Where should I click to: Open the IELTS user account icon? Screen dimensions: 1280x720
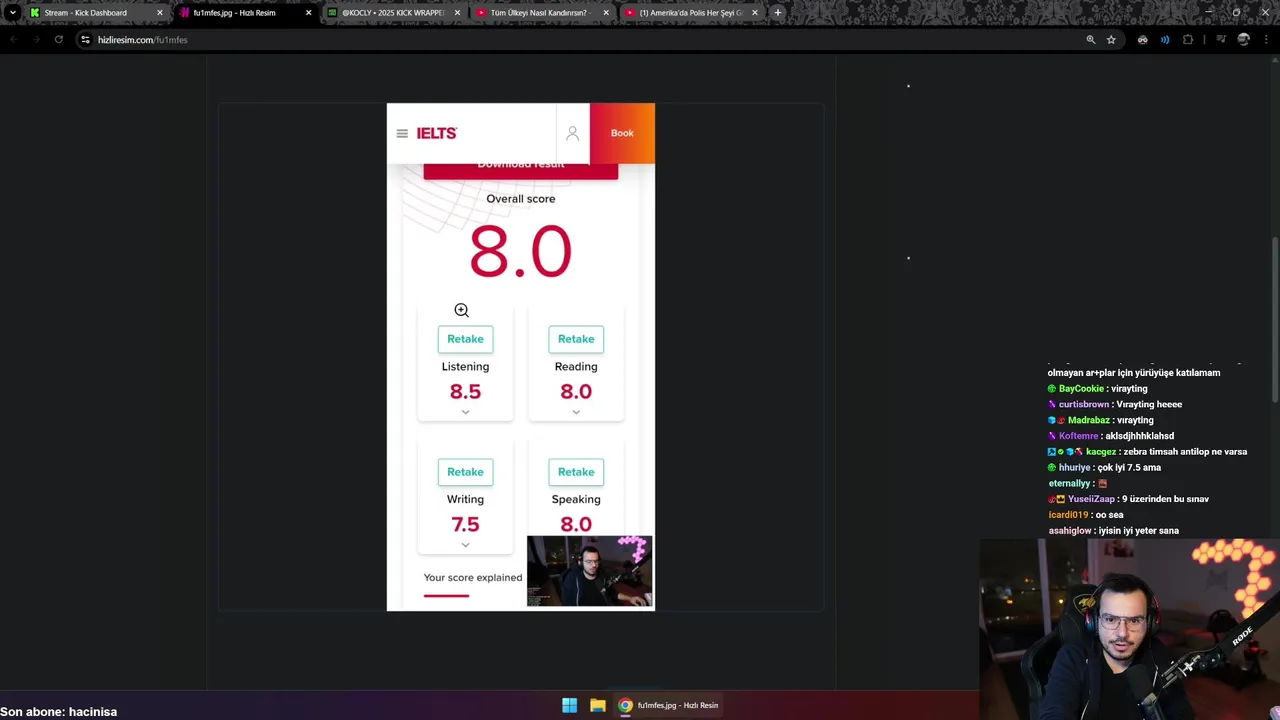click(573, 133)
